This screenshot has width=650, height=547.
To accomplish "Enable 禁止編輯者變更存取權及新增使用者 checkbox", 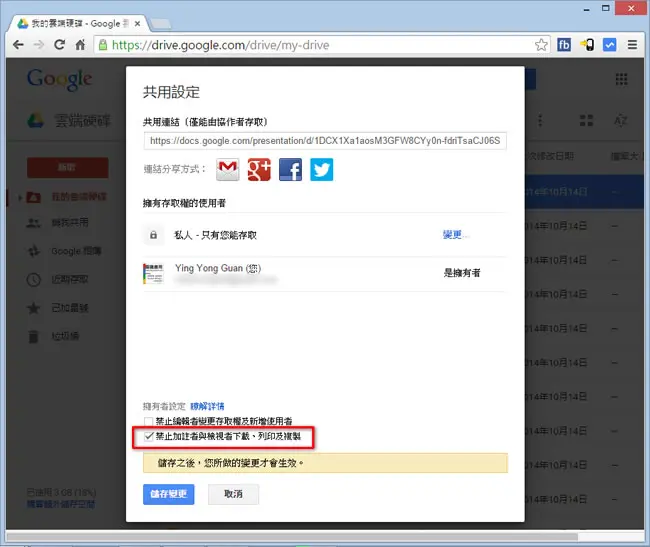I will tap(148, 421).
